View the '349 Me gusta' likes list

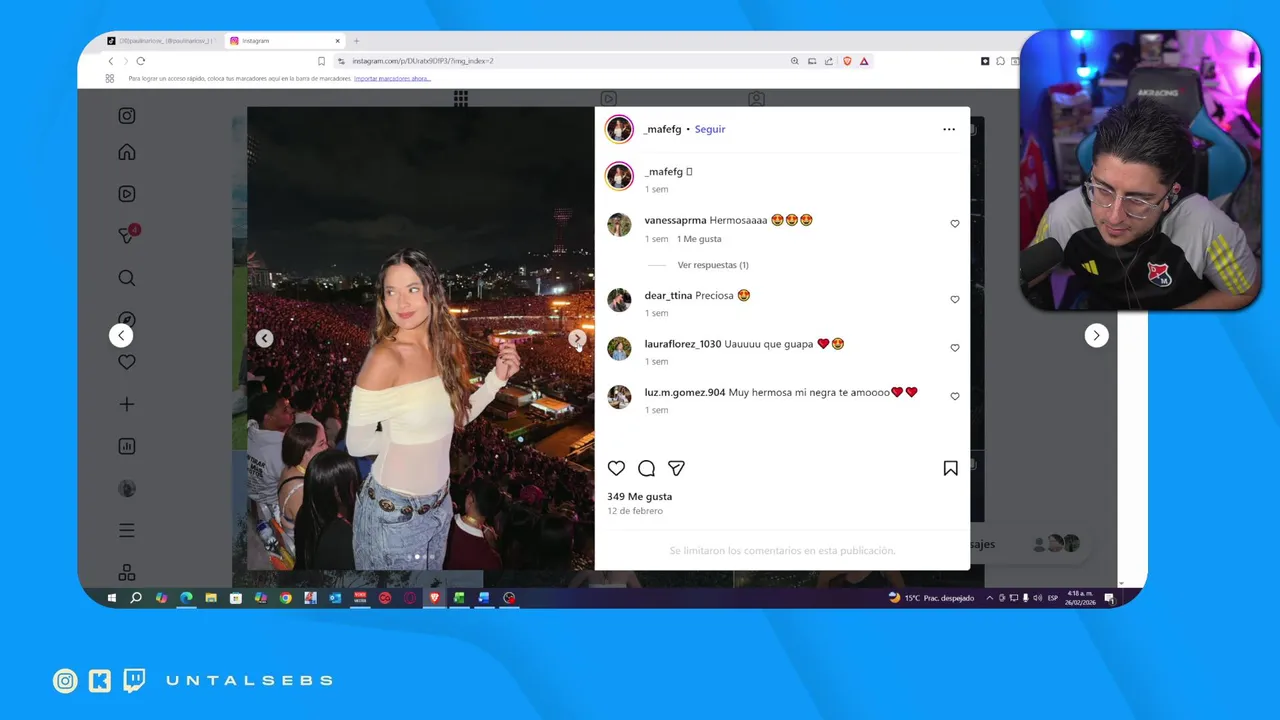640,497
